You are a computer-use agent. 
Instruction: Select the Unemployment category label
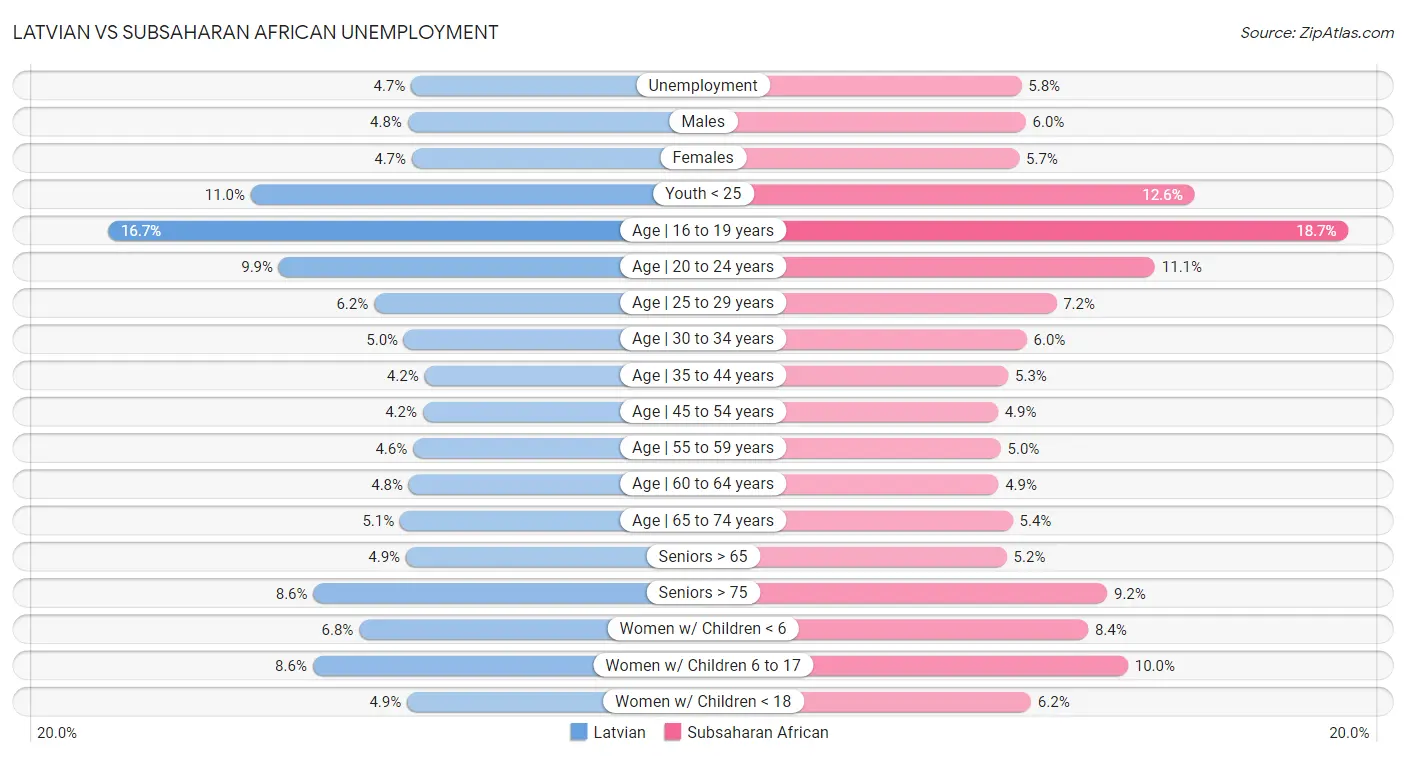(x=703, y=86)
